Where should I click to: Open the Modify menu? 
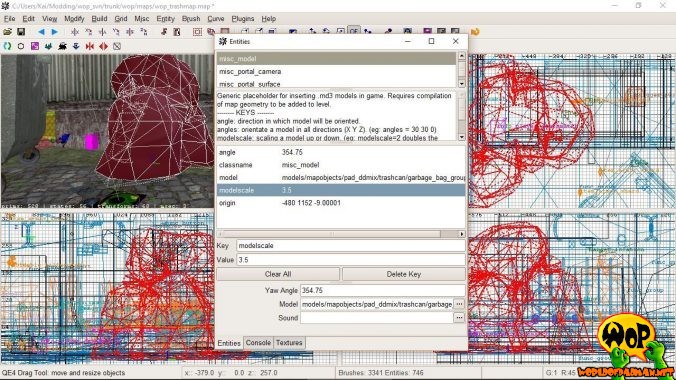click(74, 19)
